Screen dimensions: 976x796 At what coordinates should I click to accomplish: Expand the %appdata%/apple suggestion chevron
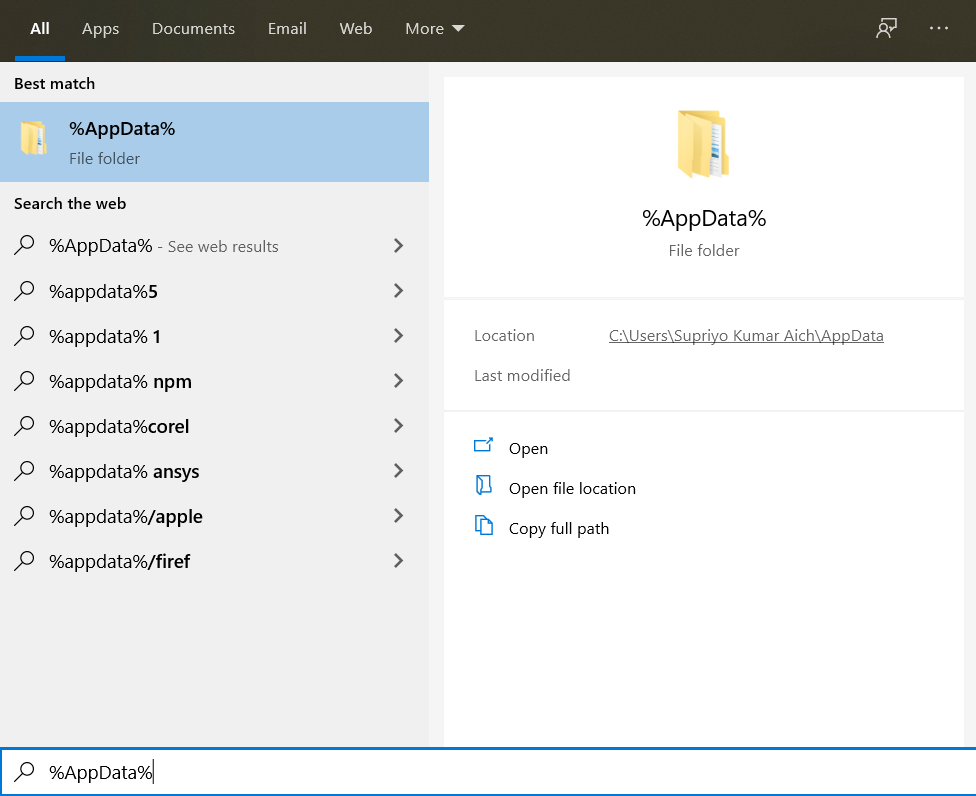pos(398,516)
